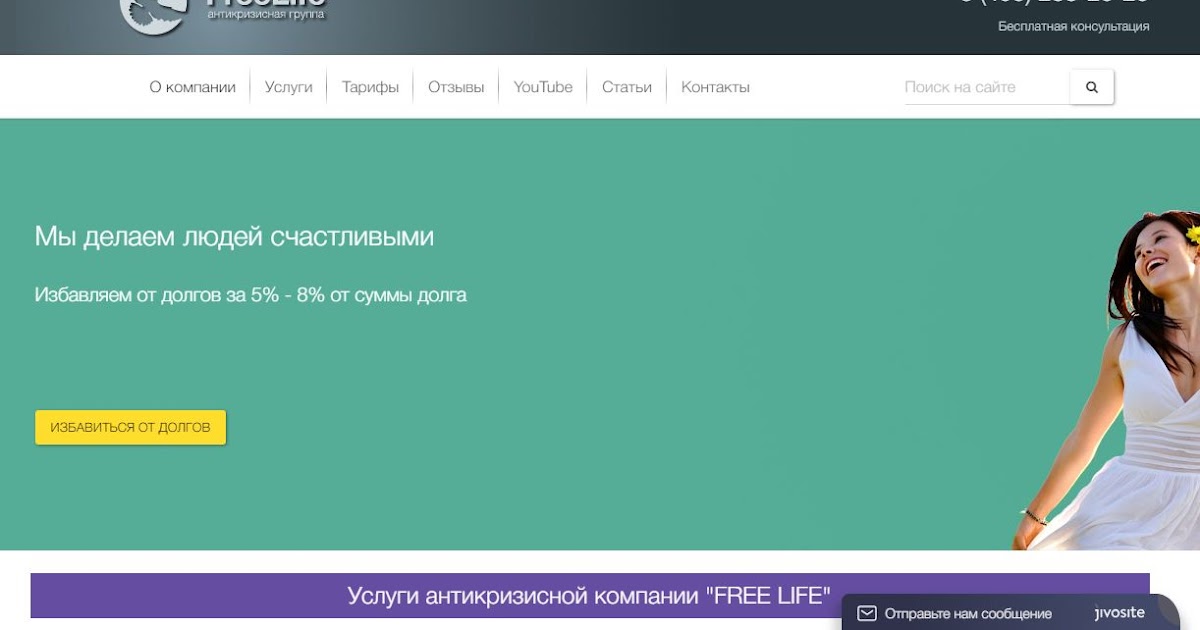Open the Отзывы page
The image size is (1200, 630).
tap(455, 87)
